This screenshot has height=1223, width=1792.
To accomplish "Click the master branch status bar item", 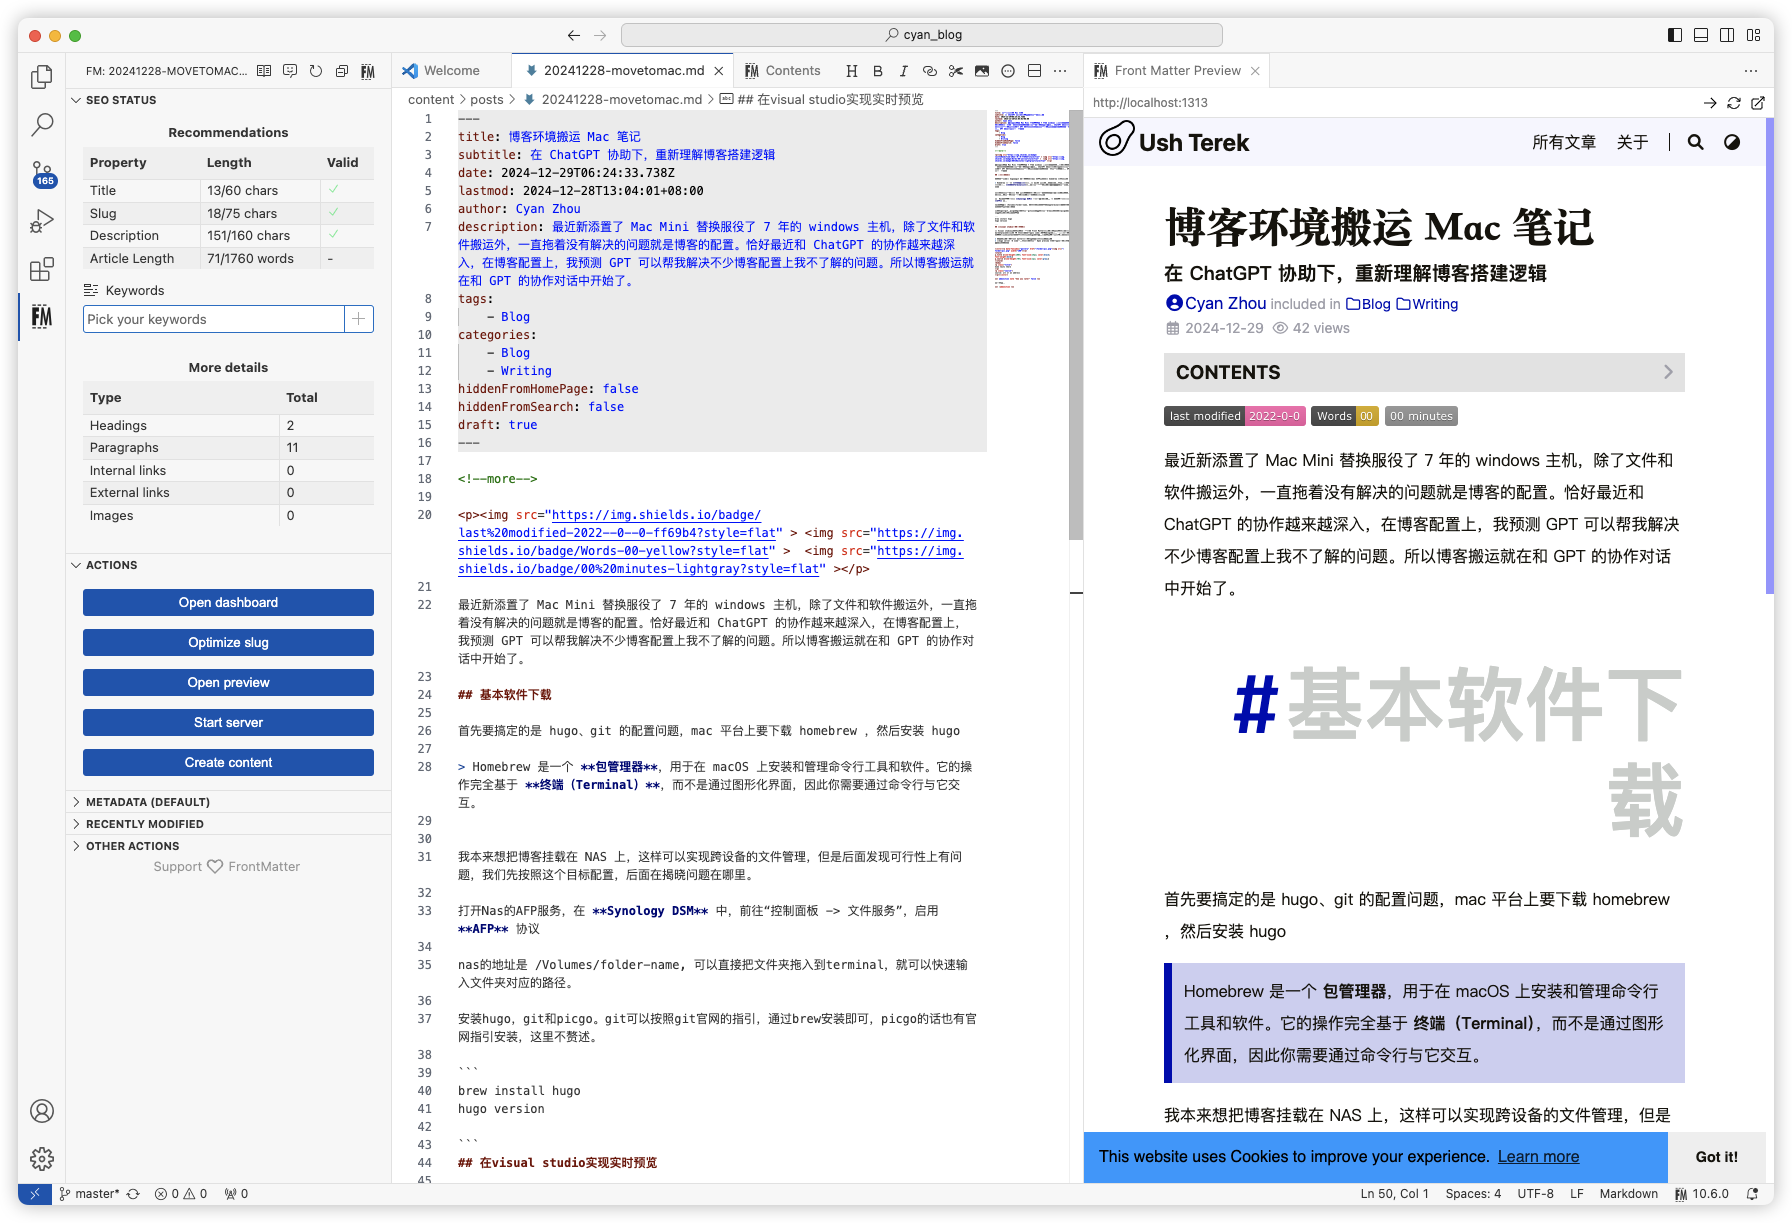I will [x=90, y=1194].
